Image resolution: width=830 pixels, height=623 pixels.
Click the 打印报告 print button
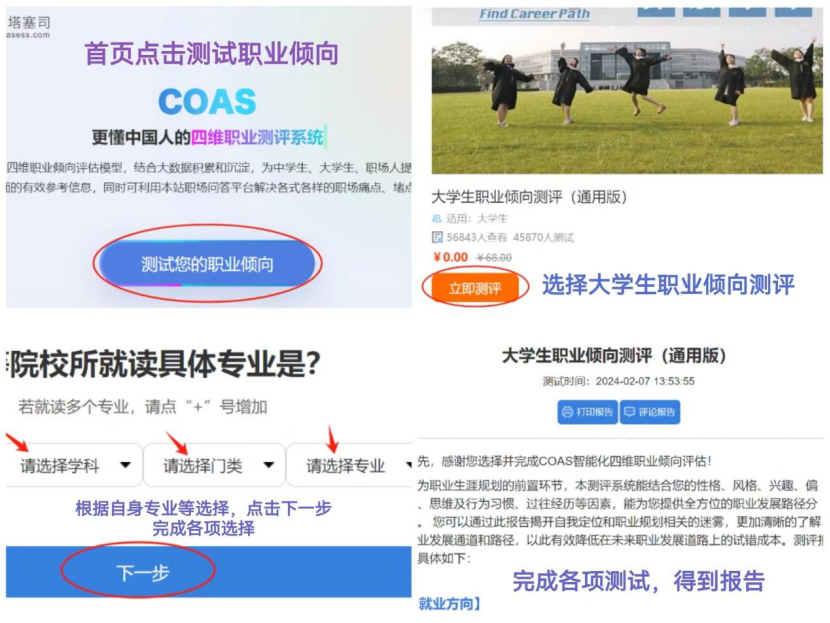coord(588,412)
